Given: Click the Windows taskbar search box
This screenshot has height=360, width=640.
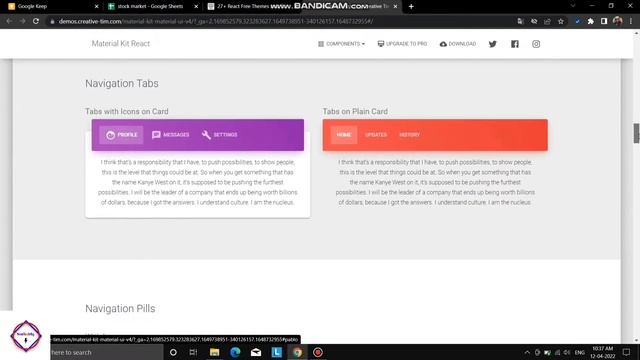Looking at the screenshot, I should click(106, 352).
